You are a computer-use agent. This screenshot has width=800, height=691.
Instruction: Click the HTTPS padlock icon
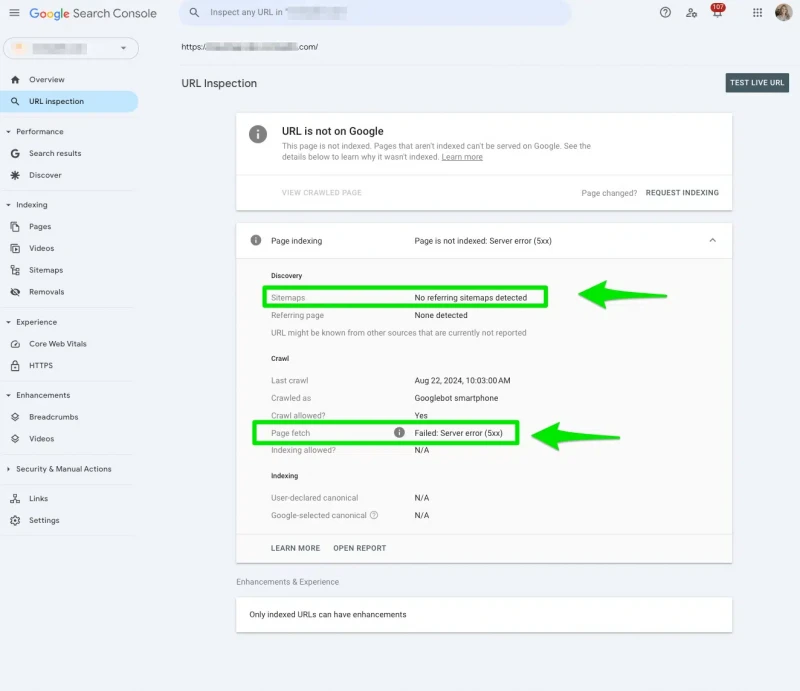coord(15,365)
